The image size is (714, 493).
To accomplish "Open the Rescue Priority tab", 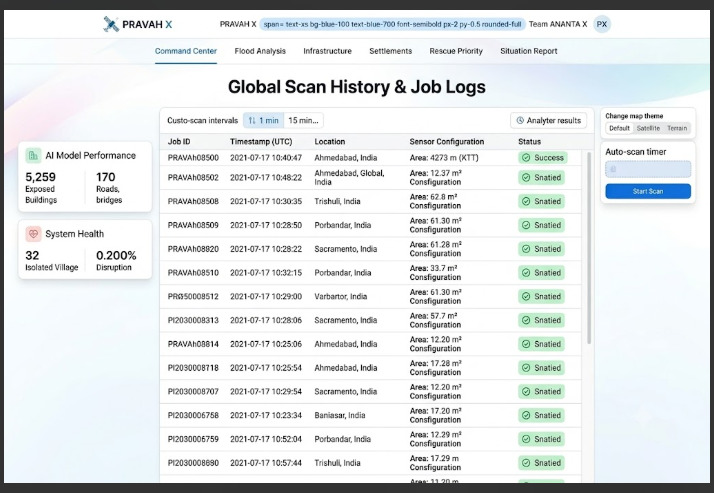I will tap(456, 51).
